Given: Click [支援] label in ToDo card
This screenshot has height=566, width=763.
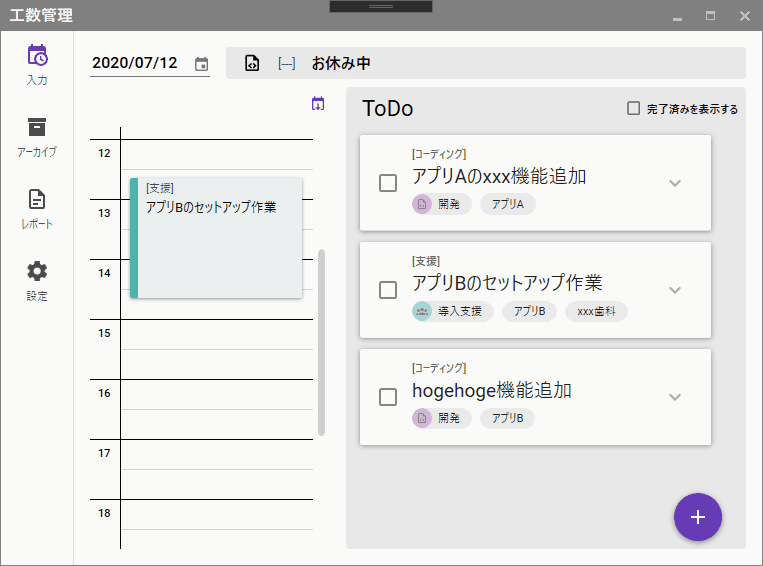Looking at the screenshot, I should coord(426,261).
